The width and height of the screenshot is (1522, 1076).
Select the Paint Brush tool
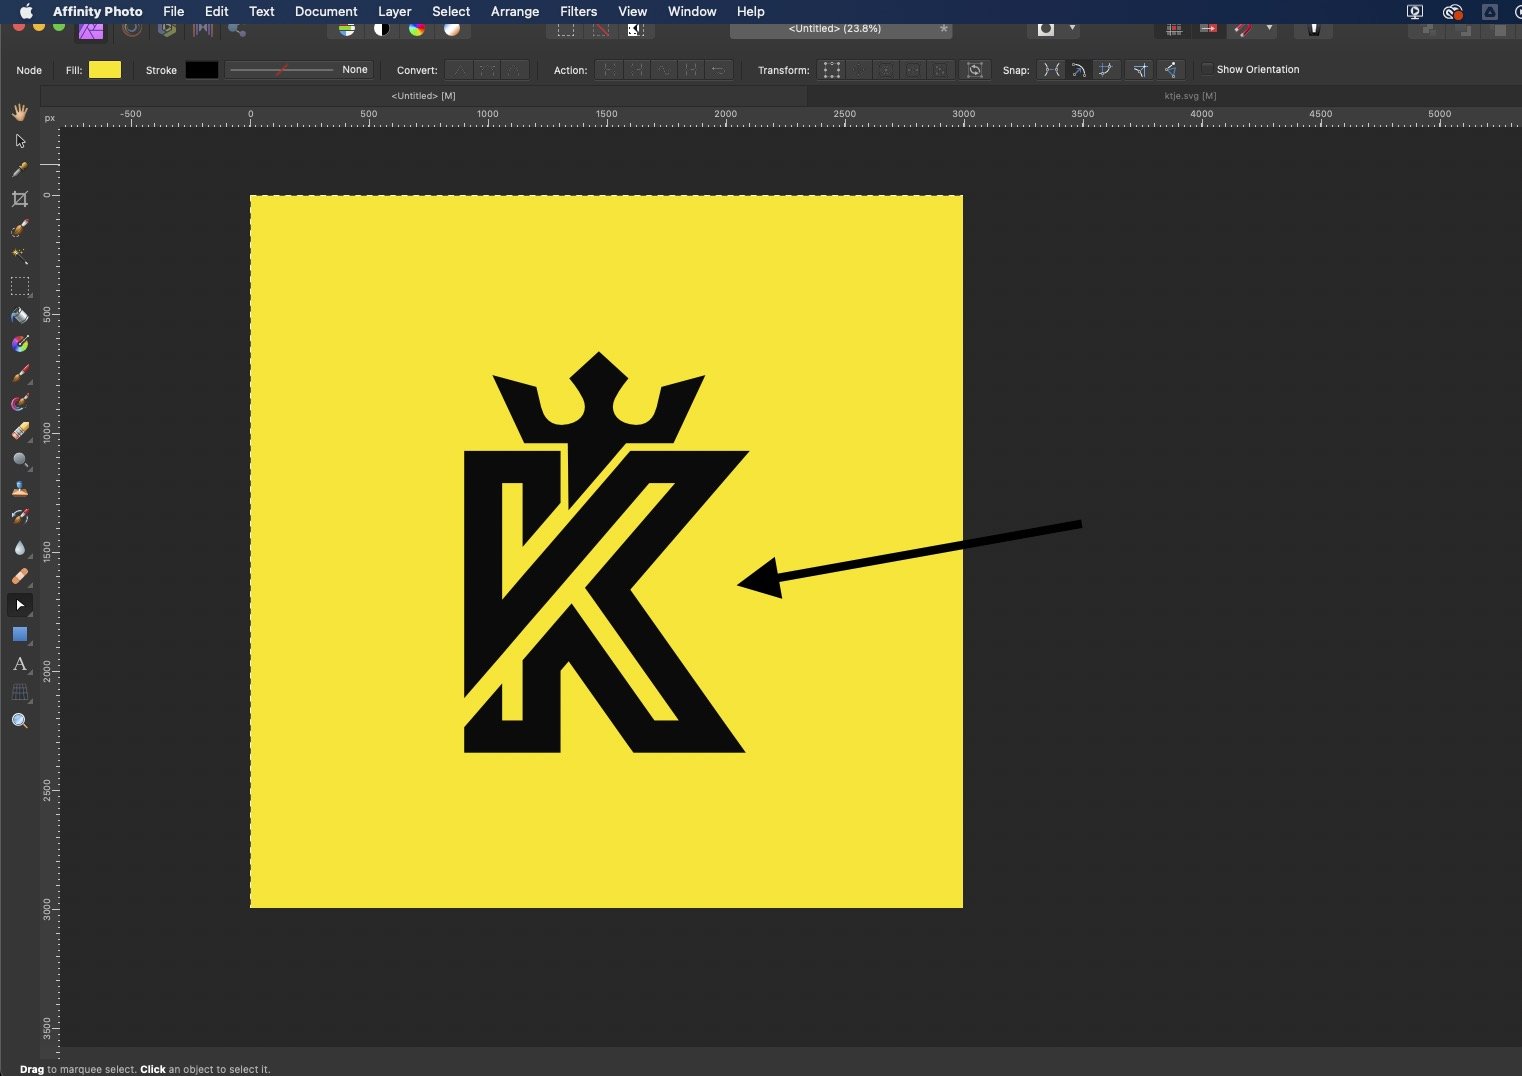(x=20, y=373)
